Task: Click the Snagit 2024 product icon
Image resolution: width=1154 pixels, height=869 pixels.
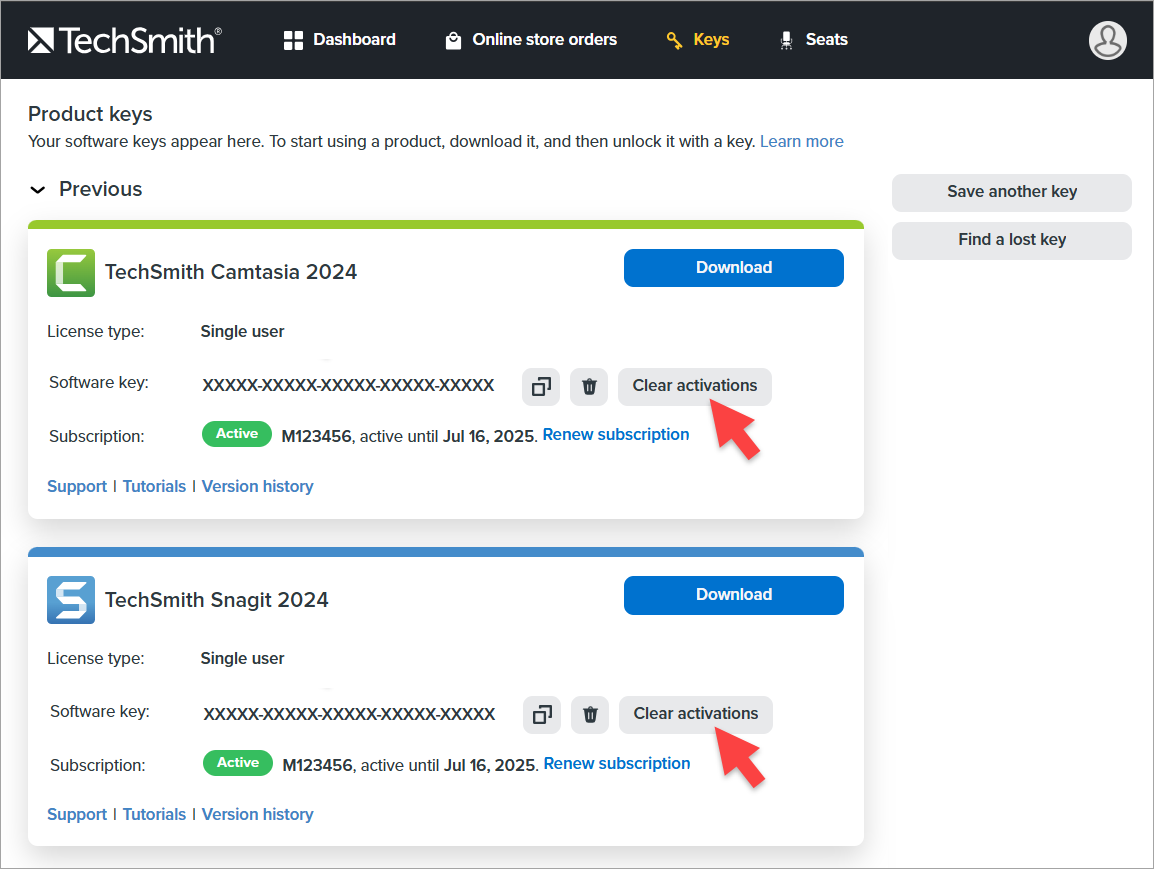Action: coord(71,600)
